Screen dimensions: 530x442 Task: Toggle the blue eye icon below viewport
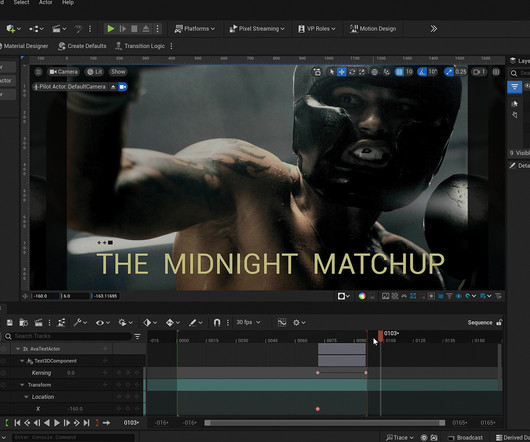point(458,296)
